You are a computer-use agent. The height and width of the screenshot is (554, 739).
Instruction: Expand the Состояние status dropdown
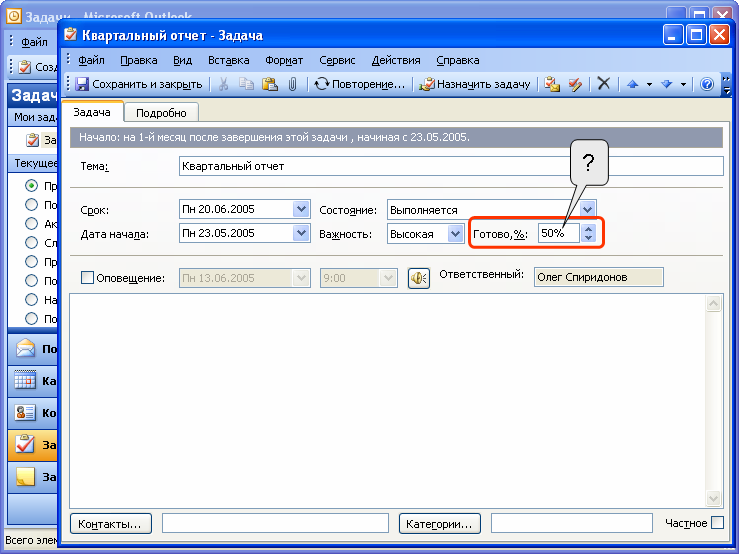click(587, 209)
